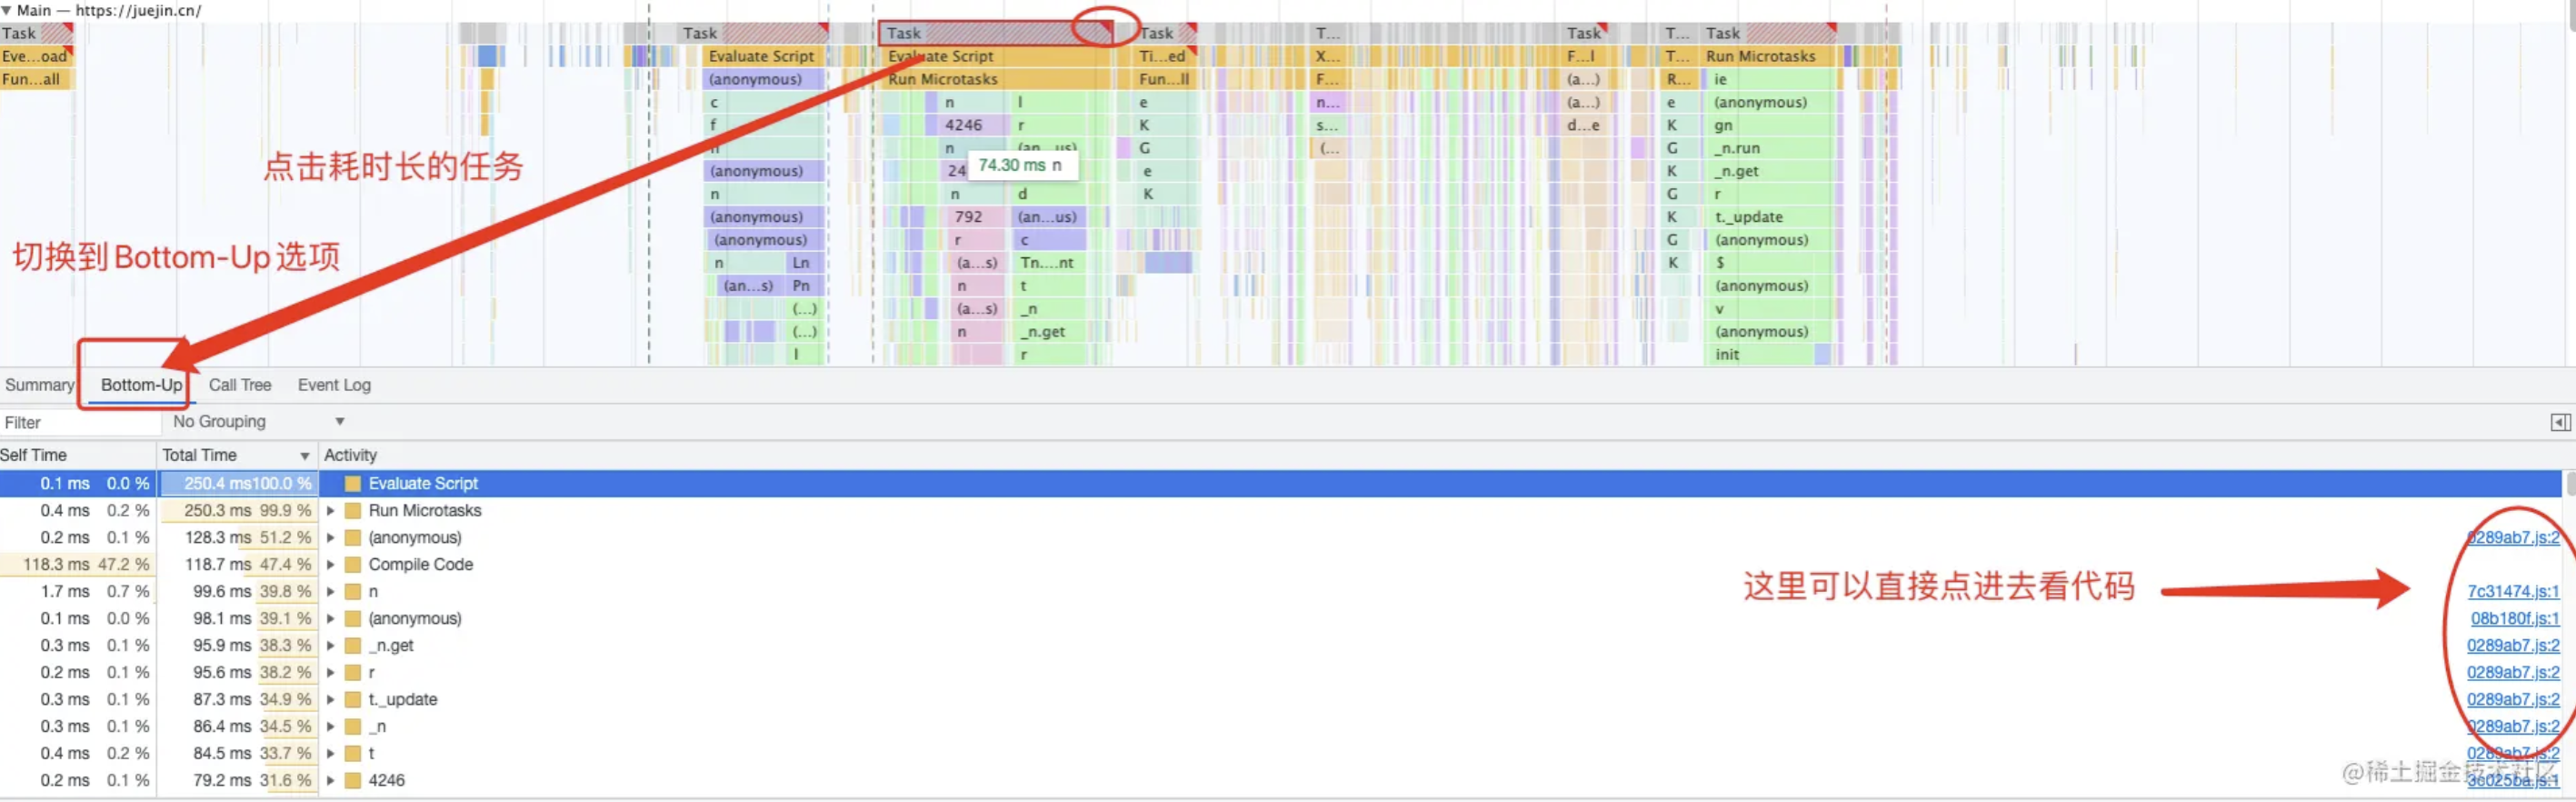Collapse the Main thread track triangle
Screen dimensions: 2576x802
pyautogui.click(x=6, y=10)
